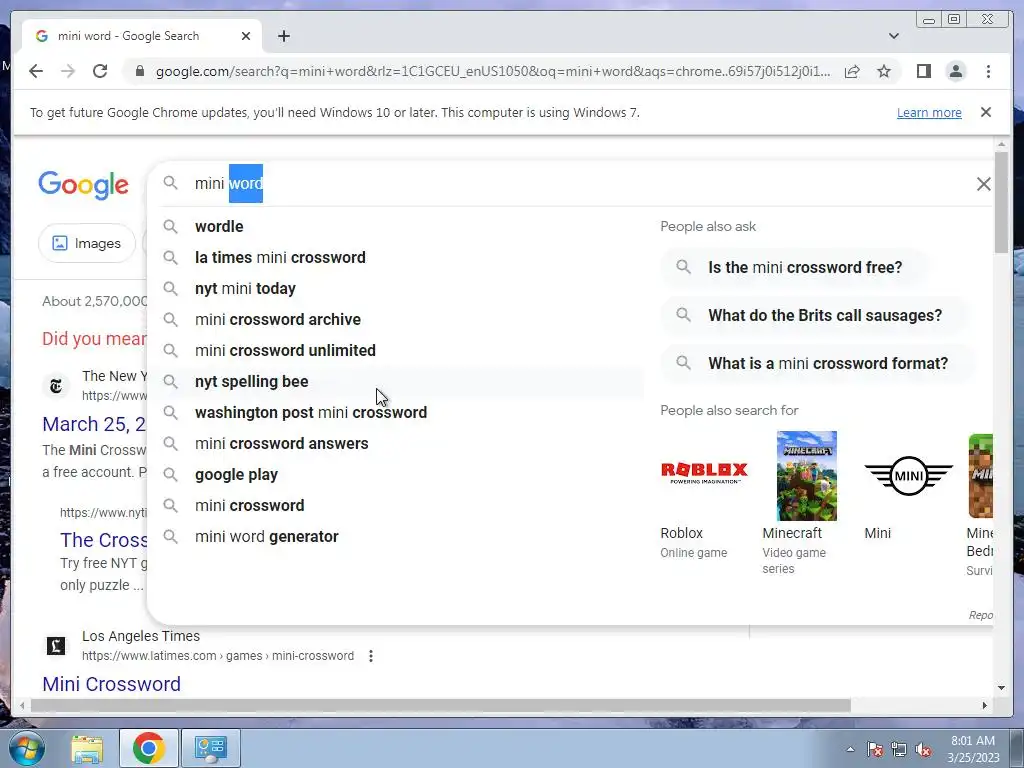Screen dimensions: 1024x768
Task: Click the Chrome taskbar icon
Action: (x=148, y=748)
